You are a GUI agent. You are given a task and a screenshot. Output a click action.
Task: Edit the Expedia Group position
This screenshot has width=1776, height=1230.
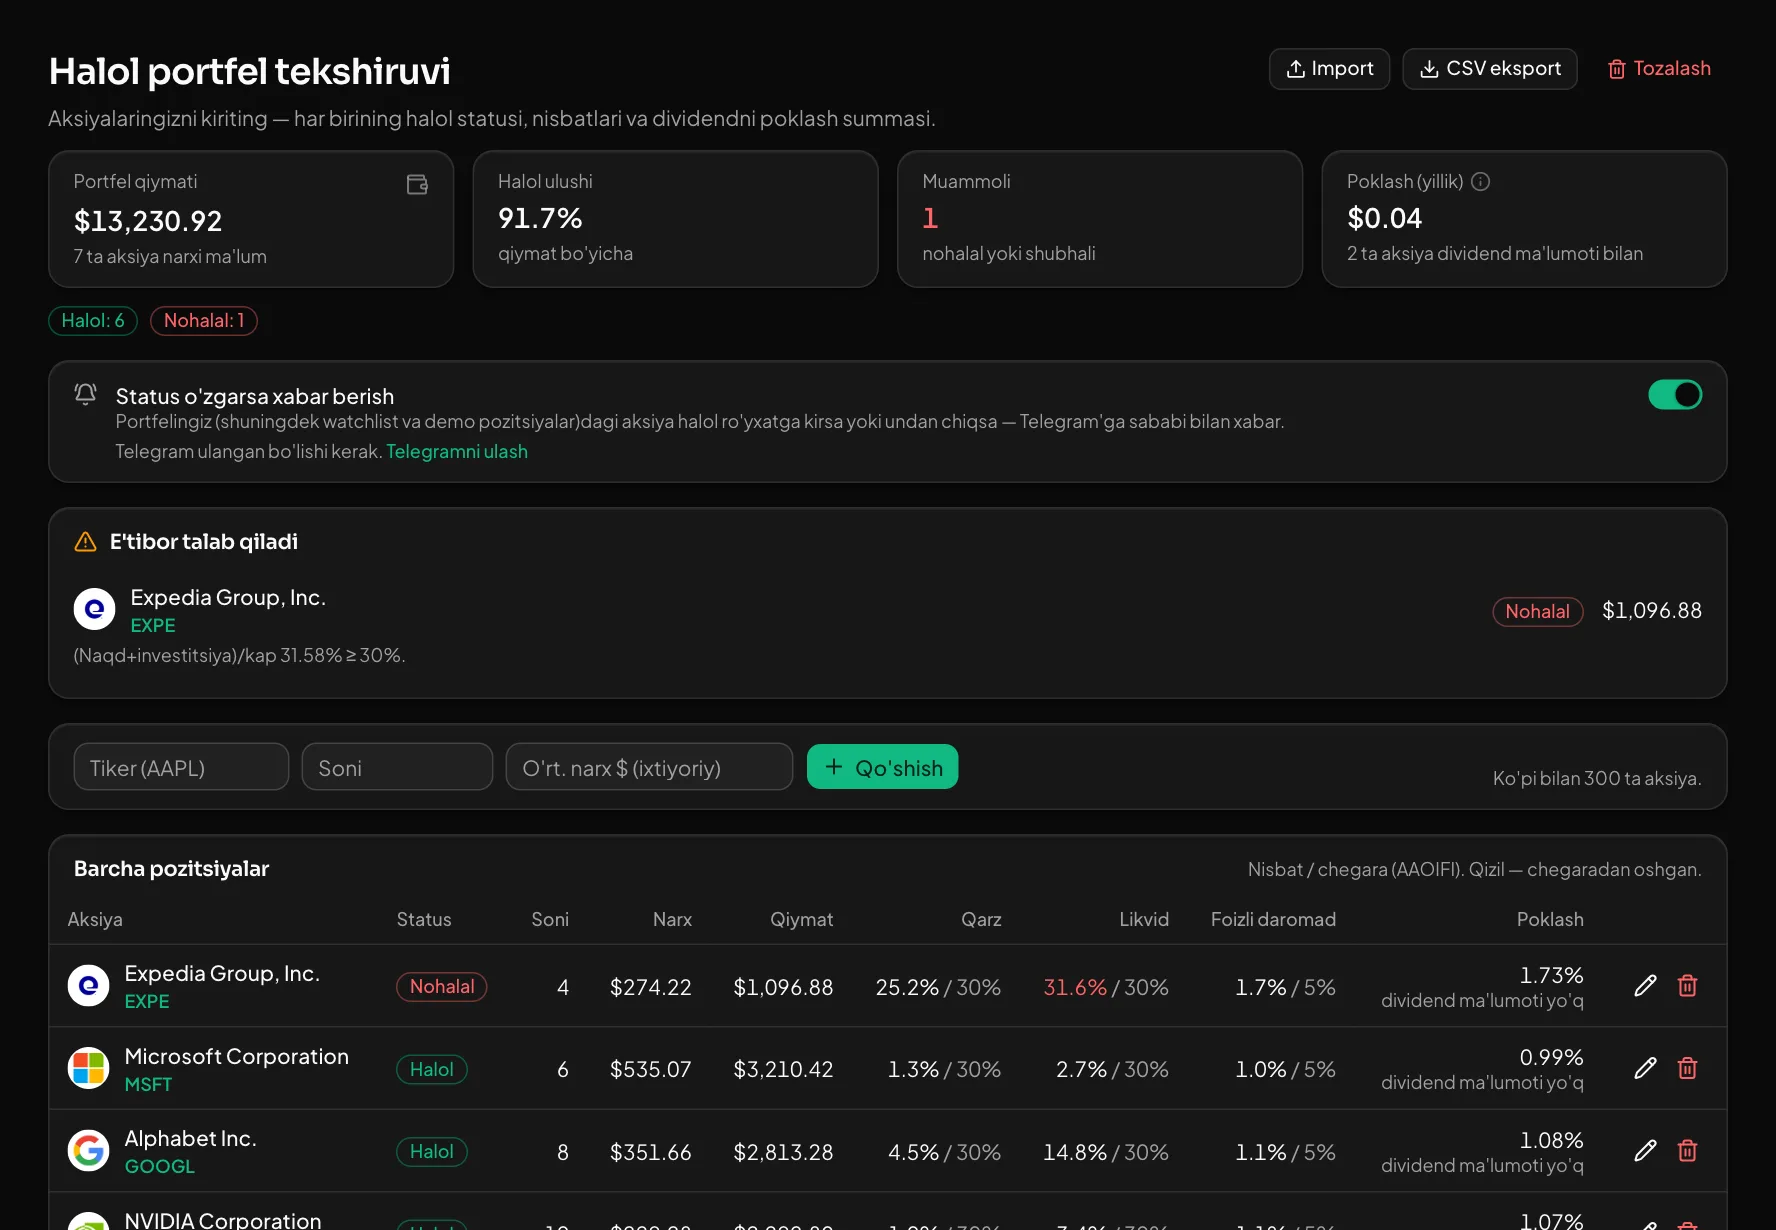(x=1645, y=986)
